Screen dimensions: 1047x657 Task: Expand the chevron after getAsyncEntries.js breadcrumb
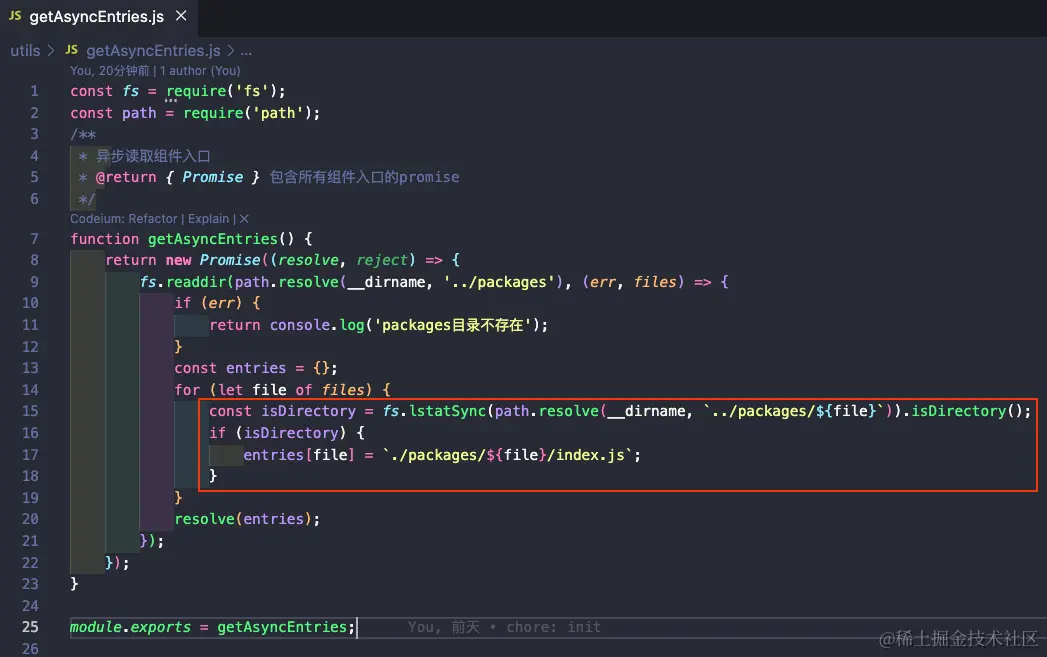(230, 51)
